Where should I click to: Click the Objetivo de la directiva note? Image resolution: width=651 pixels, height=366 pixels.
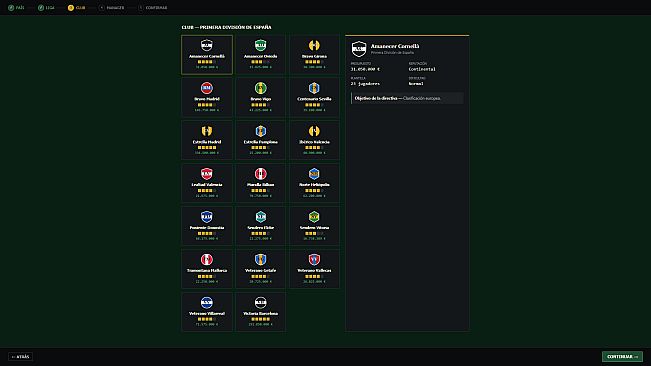coord(407,98)
